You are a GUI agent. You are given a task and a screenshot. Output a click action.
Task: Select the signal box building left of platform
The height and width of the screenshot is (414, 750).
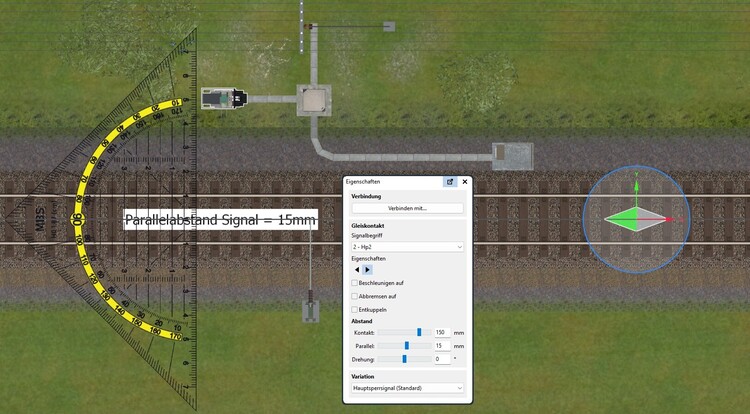point(224,98)
